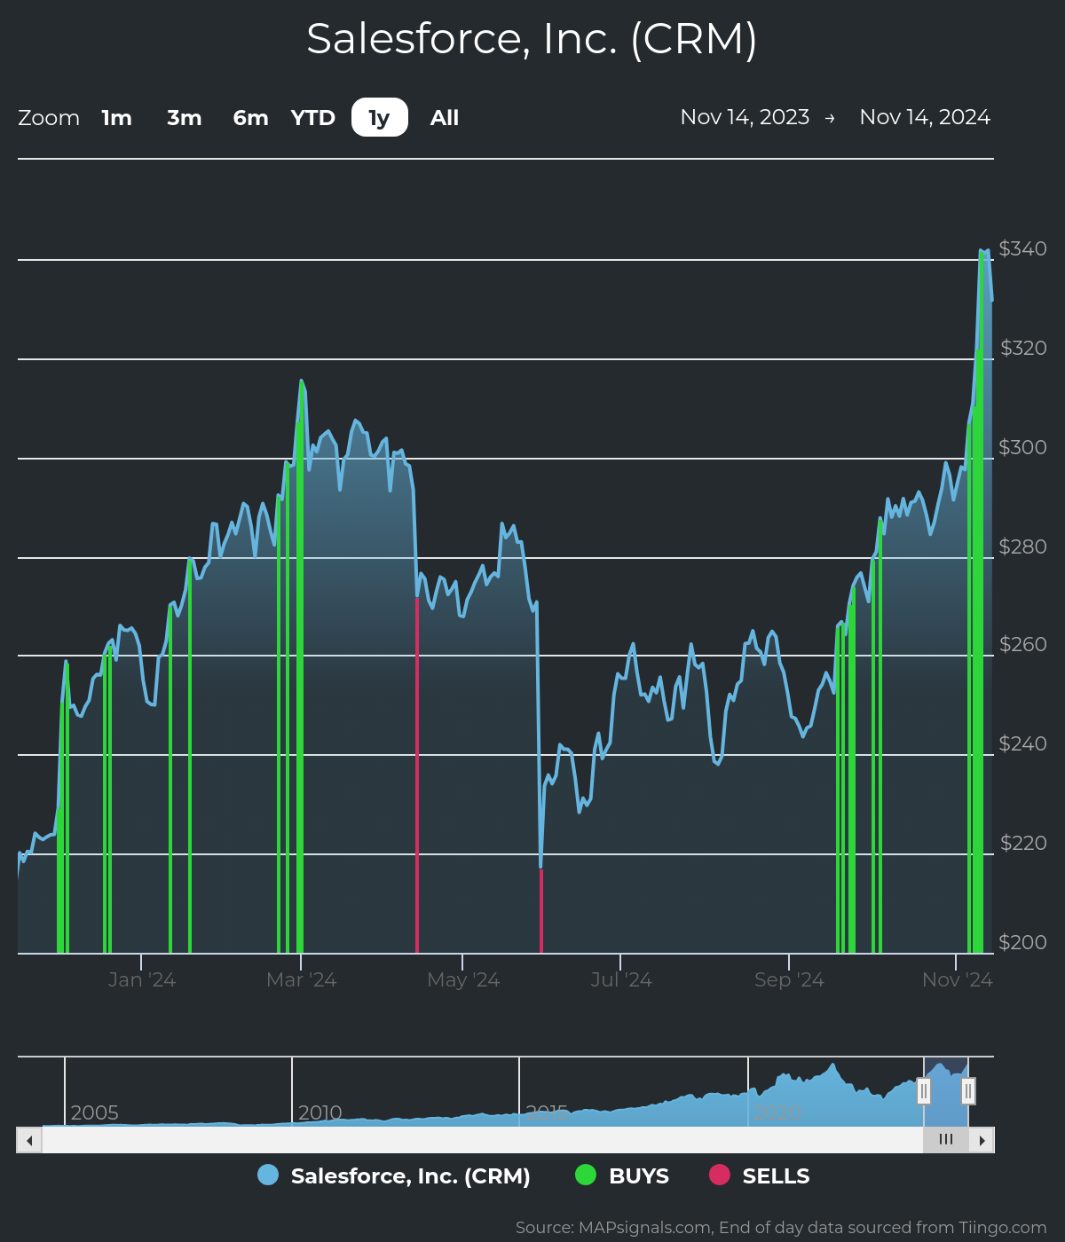Click the Jul '24 axis label
The height and width of the screenshot is (1242, 1065).
(621, 980)
